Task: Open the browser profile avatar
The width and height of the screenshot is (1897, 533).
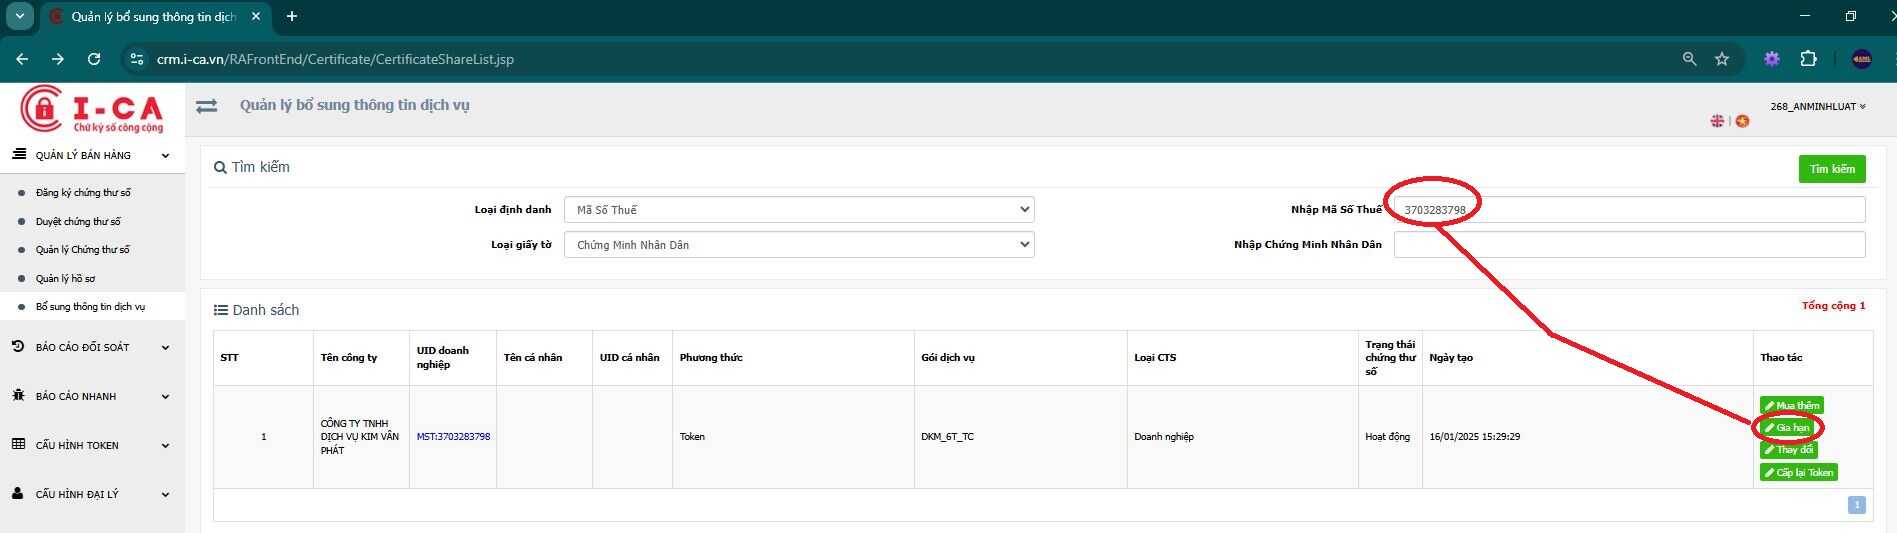Action: (x=1862, y=59)
